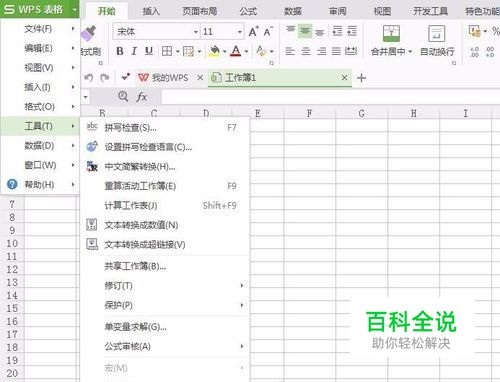
Task: Open the WPS 表格 main menu arrow
Action: (x=74, y=9)
